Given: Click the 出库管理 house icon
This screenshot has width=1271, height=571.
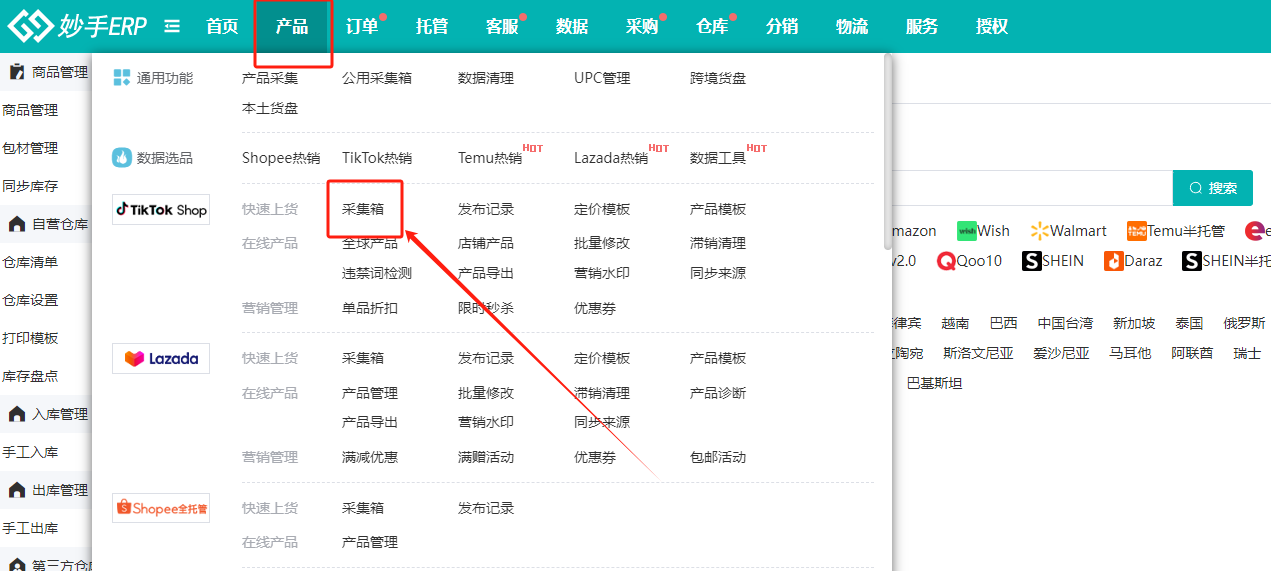Looking at the screenshot, I should tap(16, 490).
